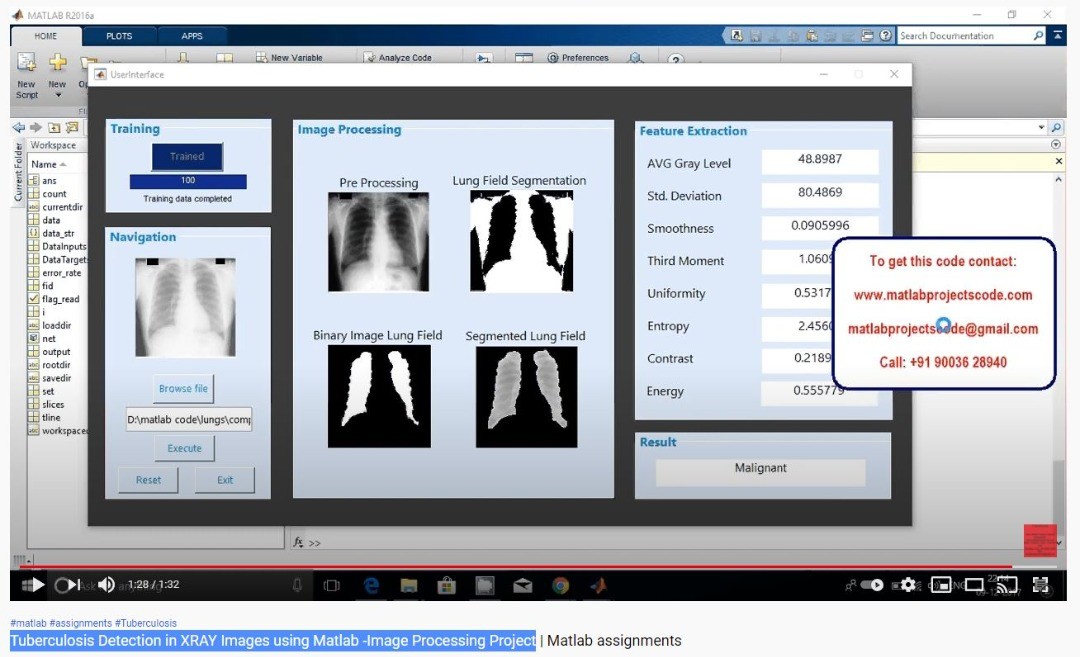Open the Mail icon in taskbar
The width and height of the screenshot is (1080, 657).
click(523, 585)
